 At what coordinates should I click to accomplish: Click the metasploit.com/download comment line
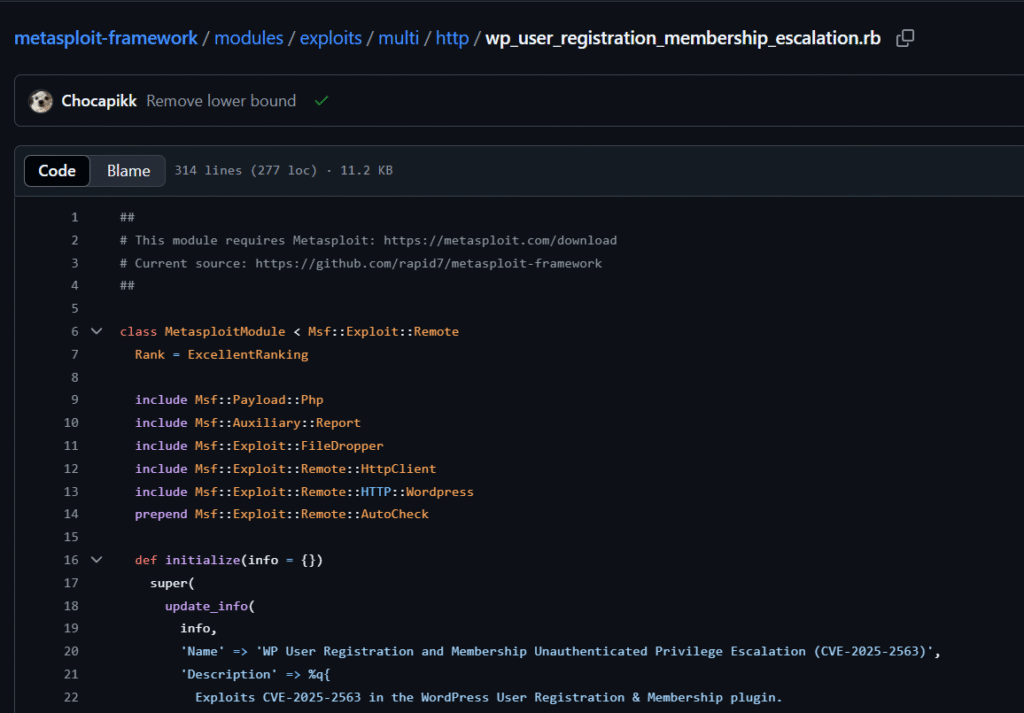click(x=368, y=240)
